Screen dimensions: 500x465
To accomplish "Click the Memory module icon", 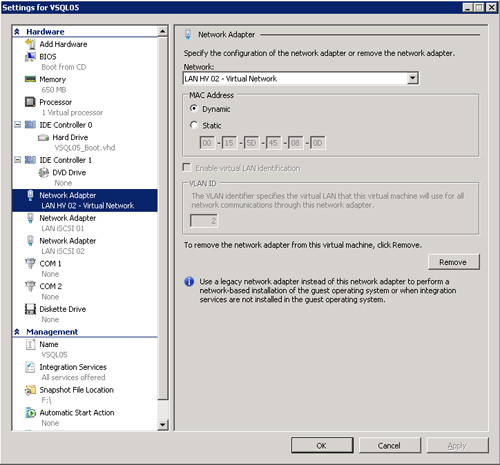I will click(30, 79).
